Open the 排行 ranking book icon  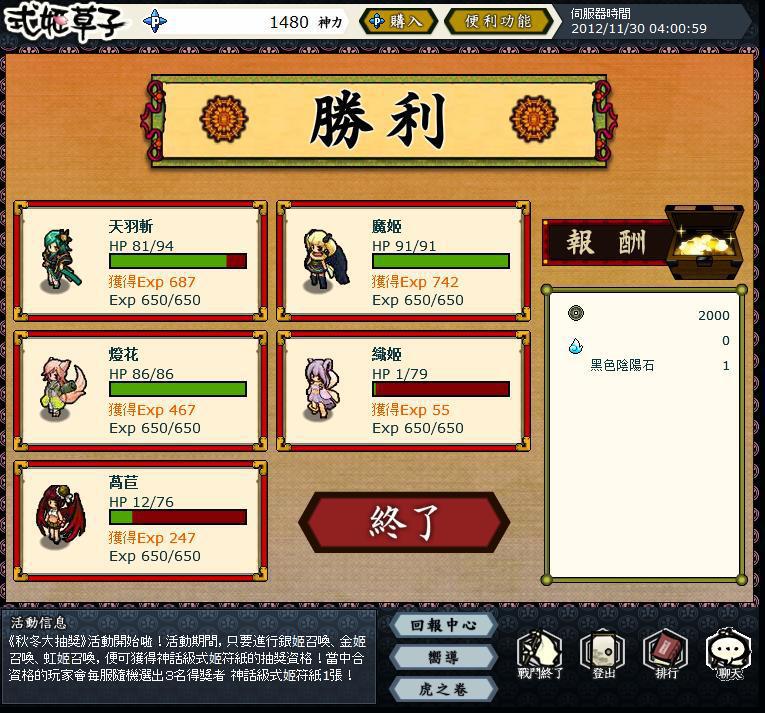coord(666,653)
